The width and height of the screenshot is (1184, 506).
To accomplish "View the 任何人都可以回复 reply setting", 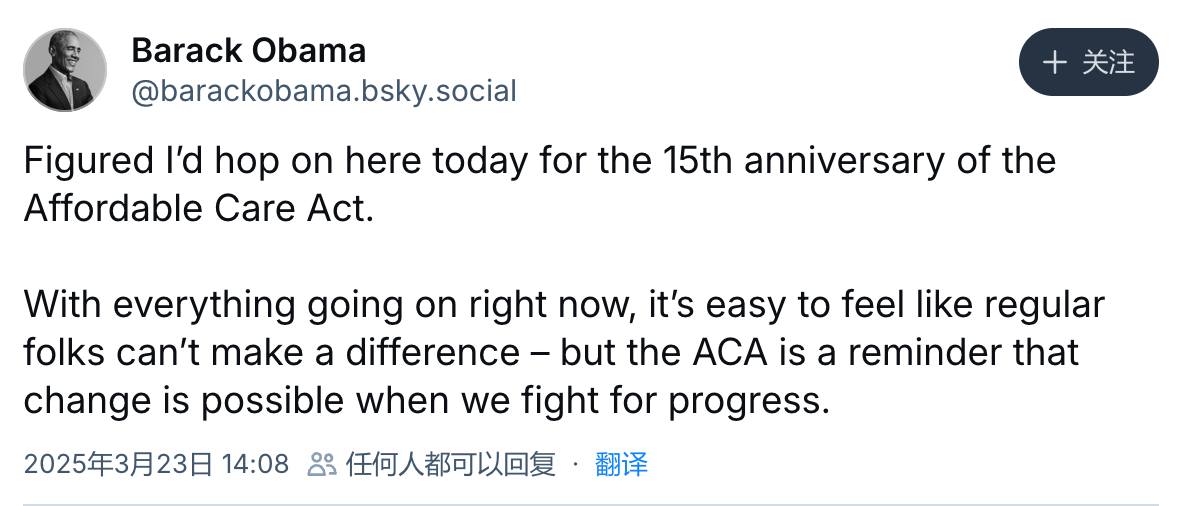I will 451,464.
